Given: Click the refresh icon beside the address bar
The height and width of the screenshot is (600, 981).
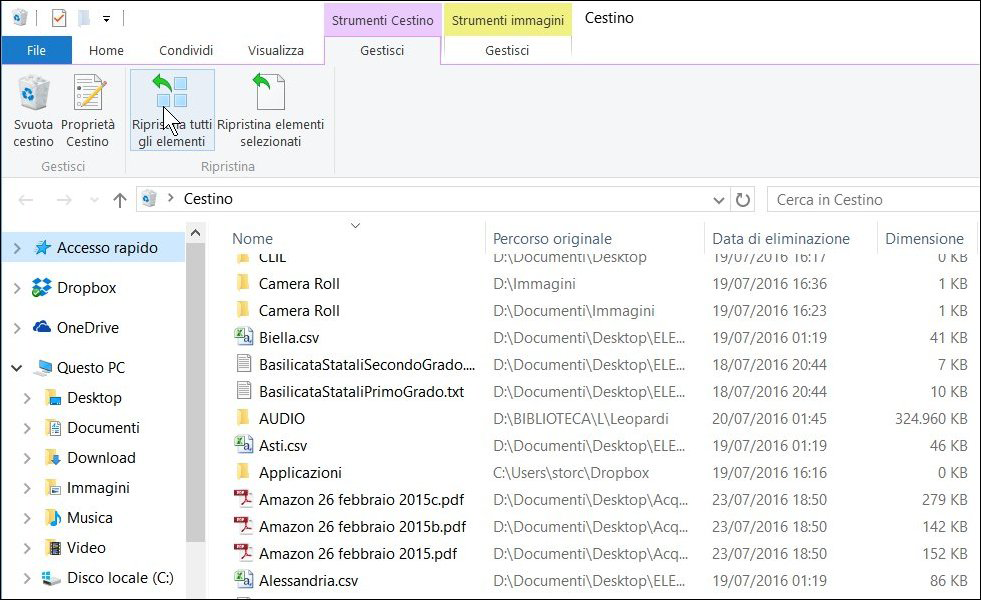Looking at the screenshot, I should [x=743, y=200].
